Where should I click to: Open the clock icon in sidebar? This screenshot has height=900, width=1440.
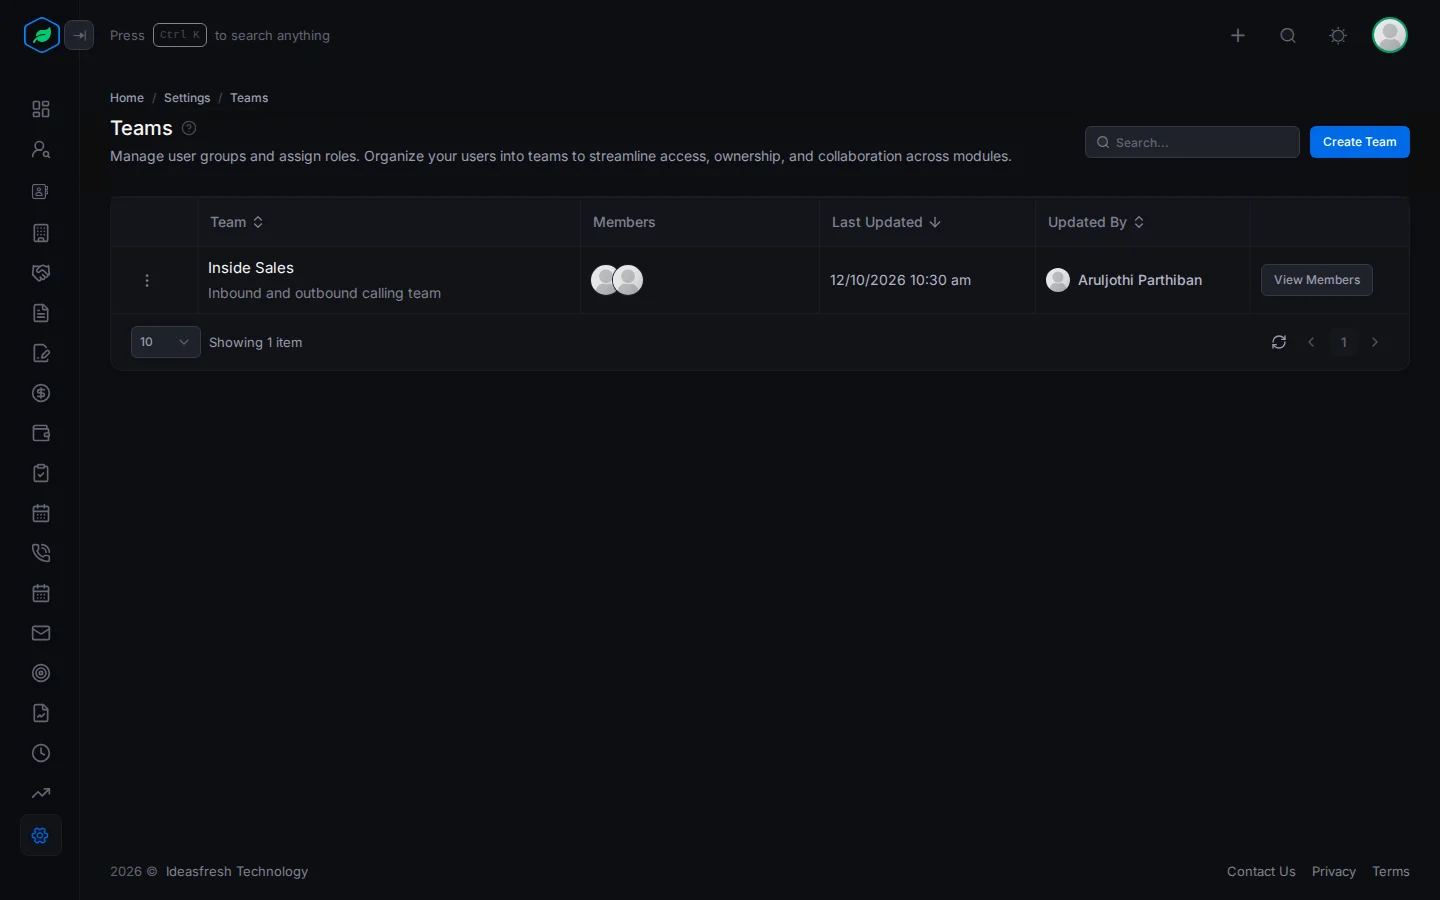[41, 753]
